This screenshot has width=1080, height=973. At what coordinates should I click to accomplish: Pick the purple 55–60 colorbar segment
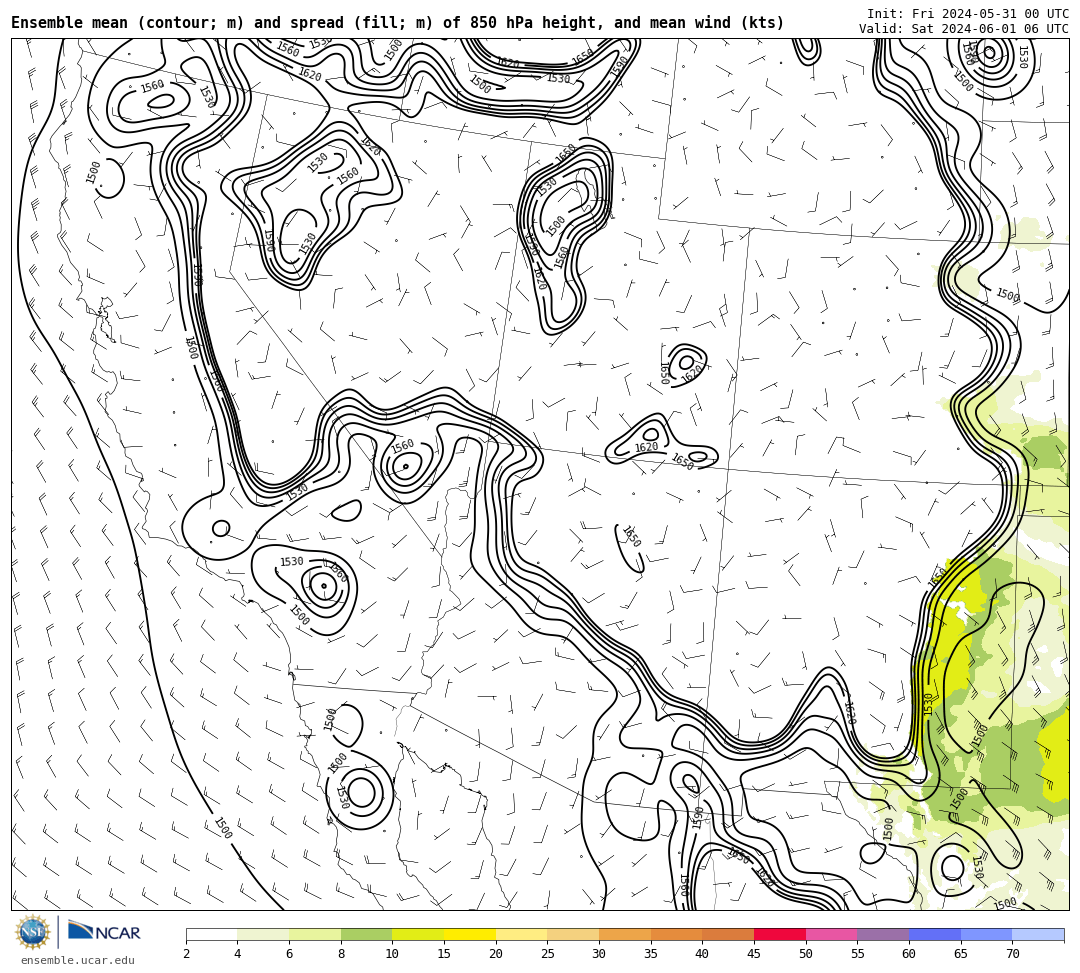[883, 934]
